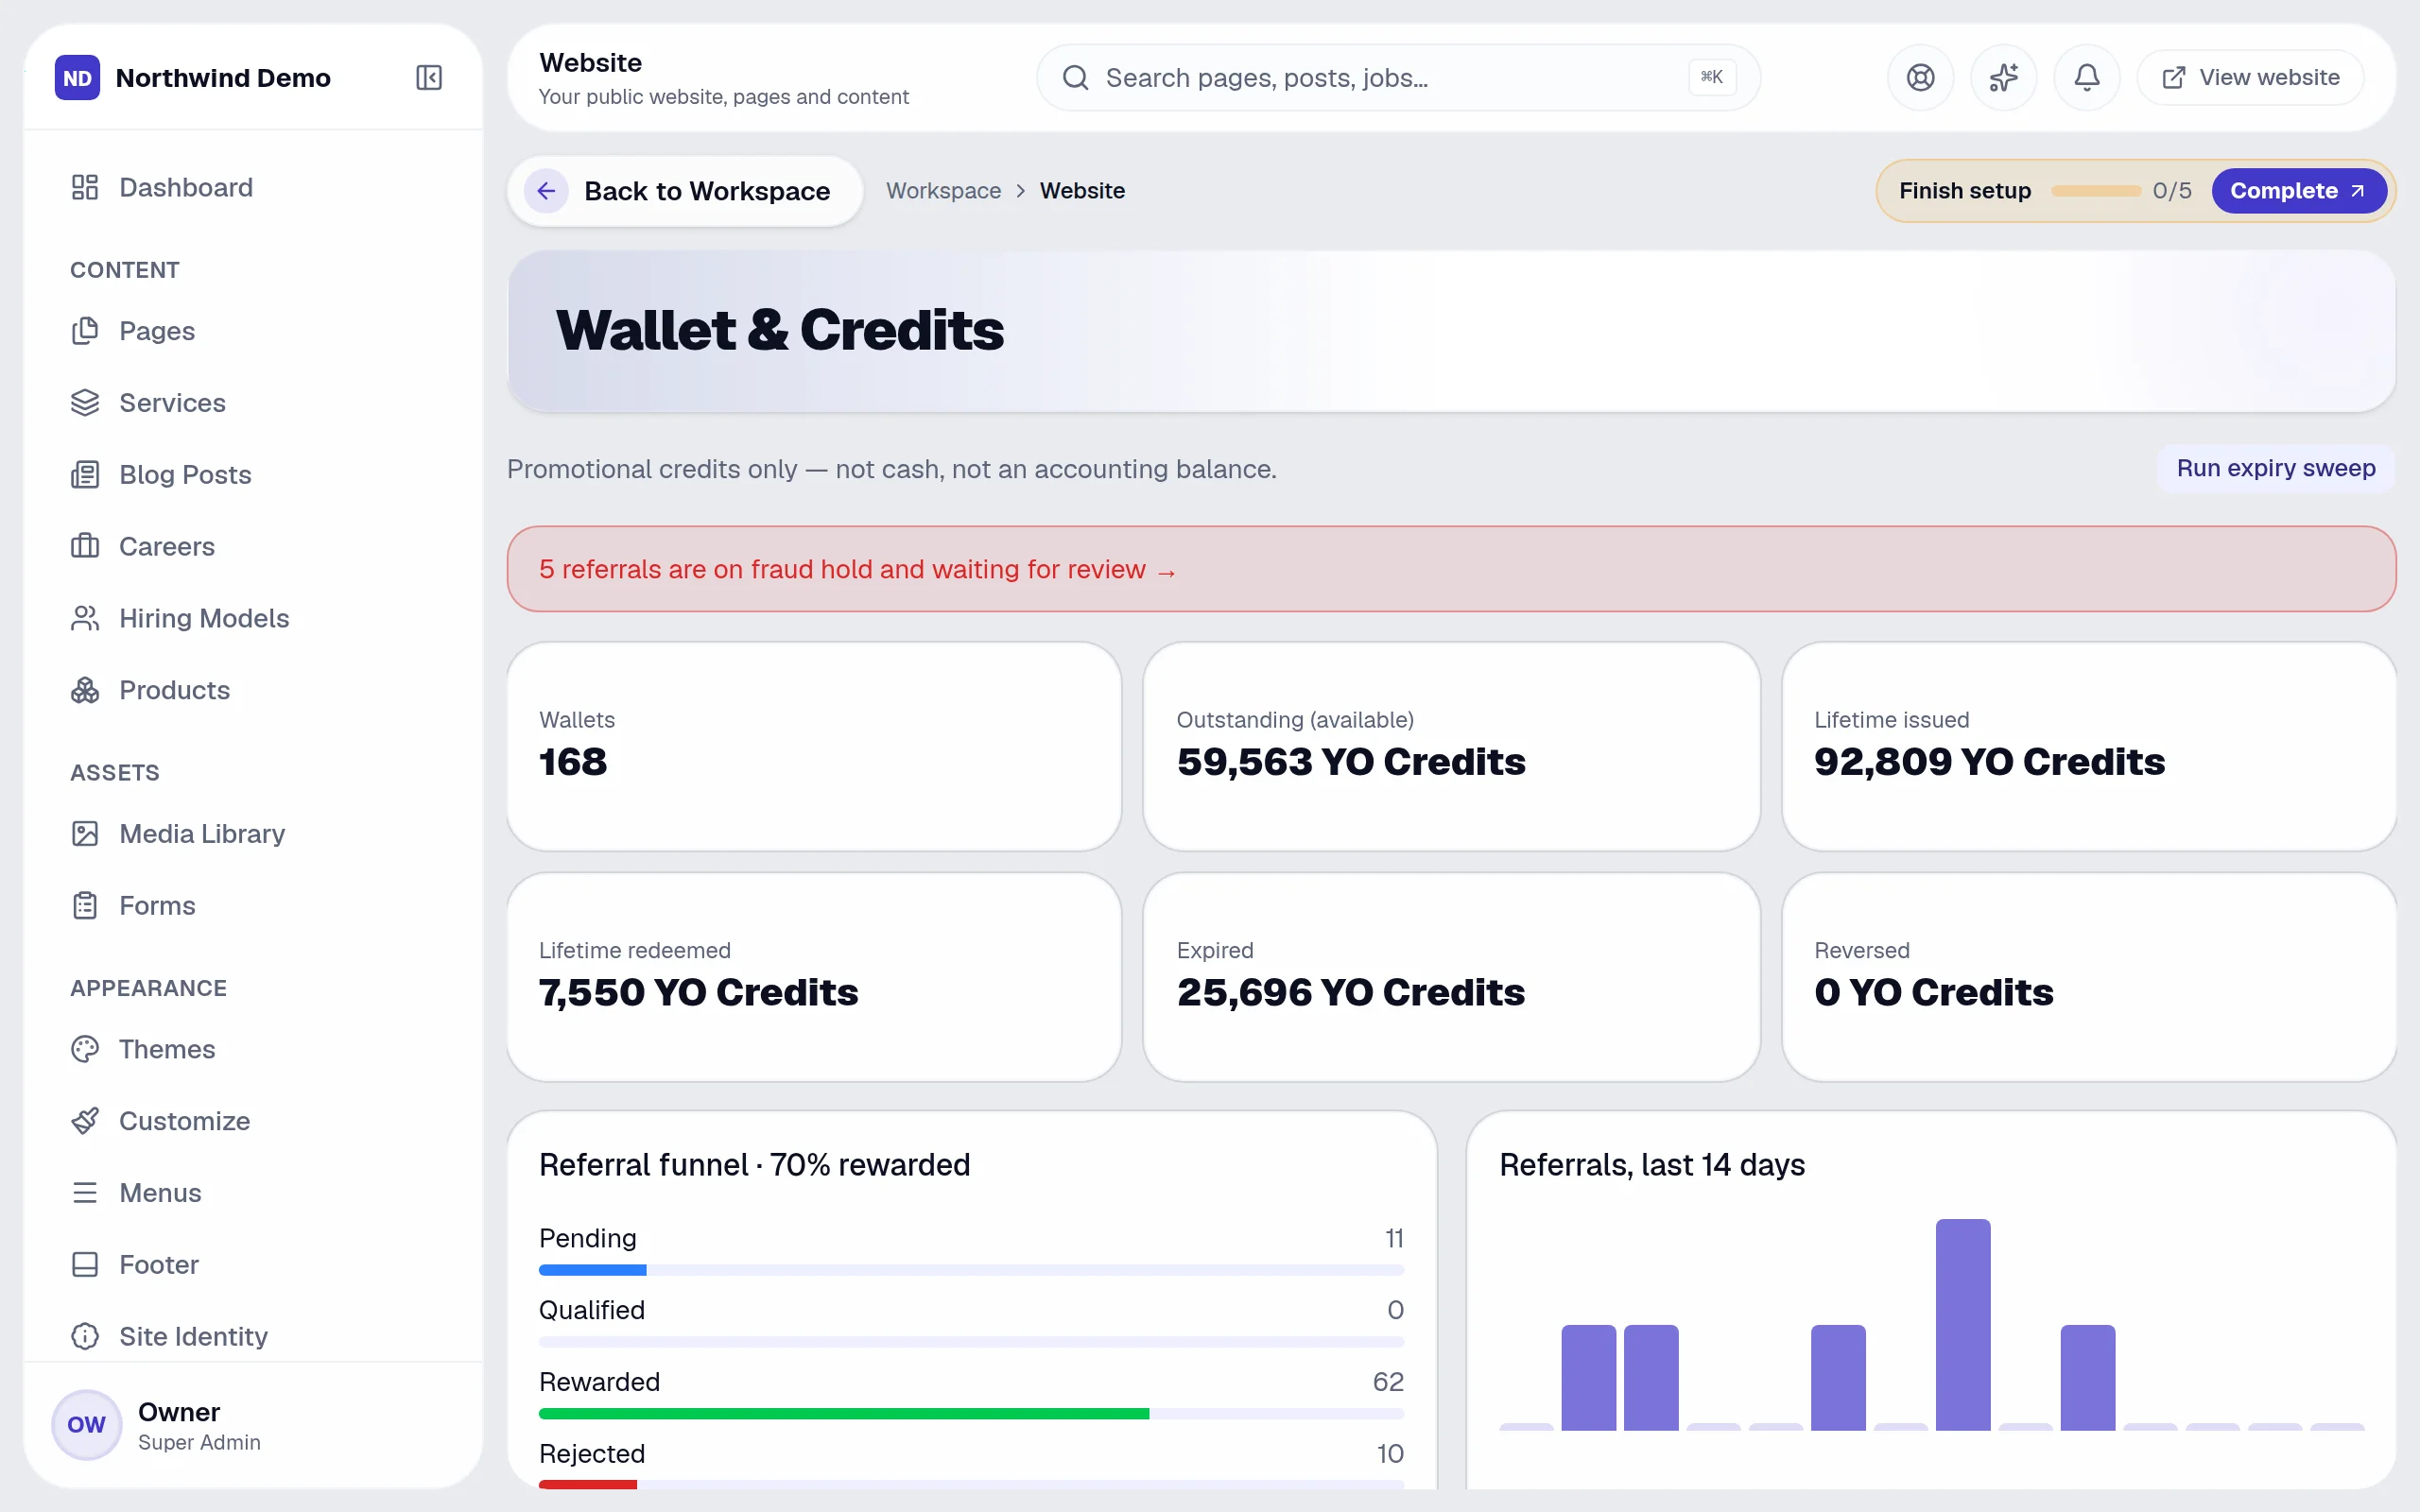
Task: Click the '92,809 YO Credits' value
Action: (1989, 761)
